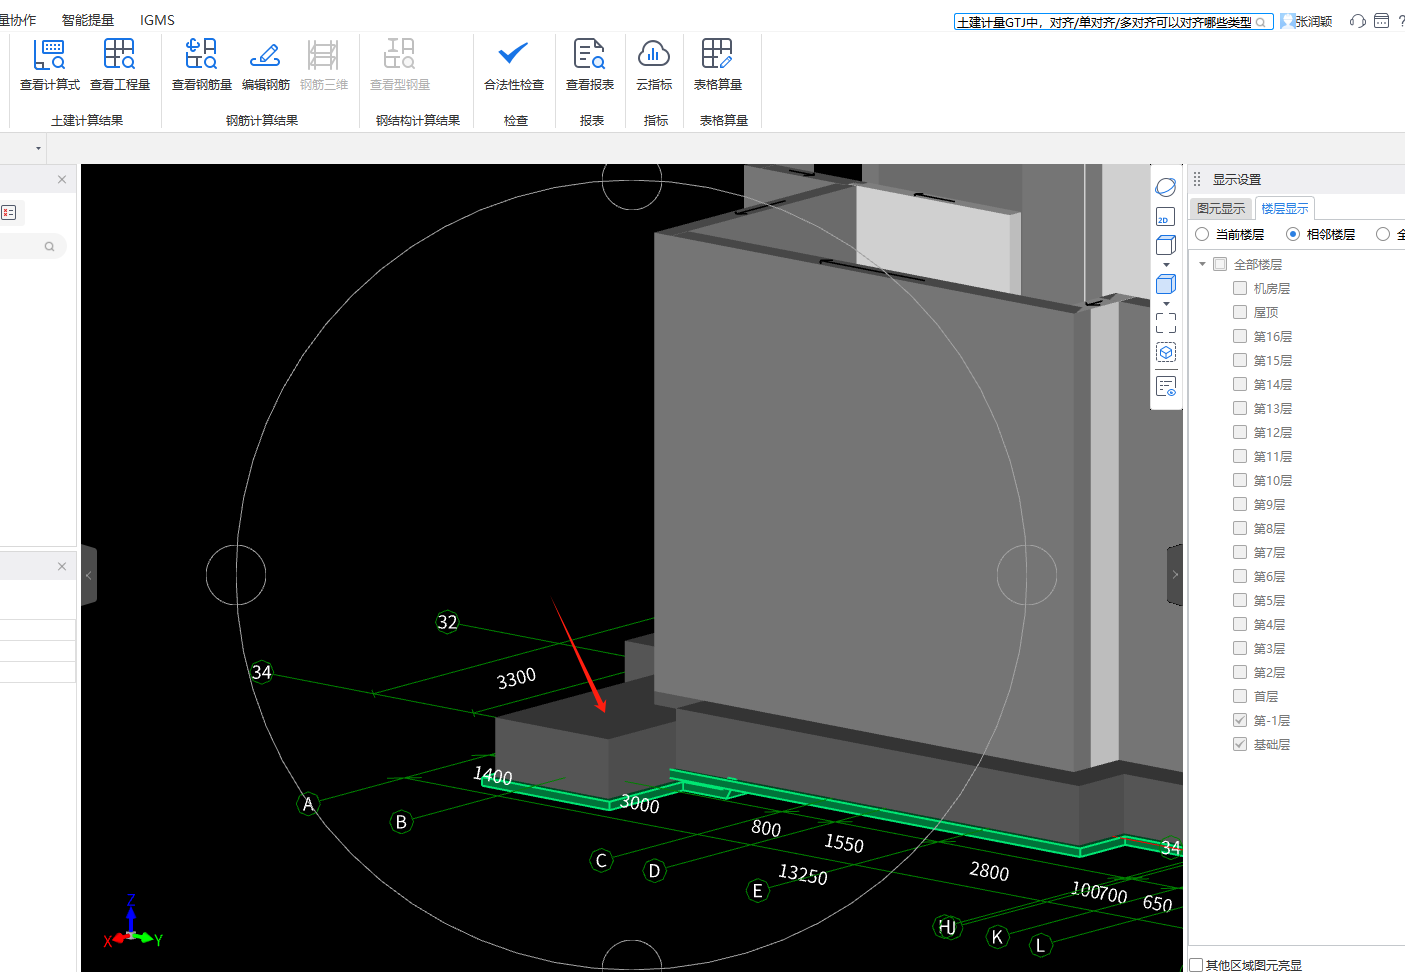This screenshot has width=1405, height=972.
Task: Collapse right panel with side arrow handle
Action: point(1175,574)
